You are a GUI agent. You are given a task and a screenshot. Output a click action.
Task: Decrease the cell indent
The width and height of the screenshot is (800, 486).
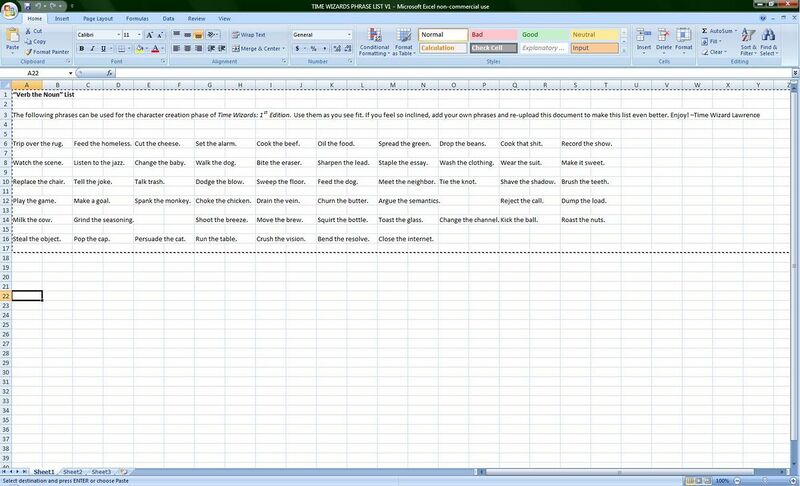point(211,48)
